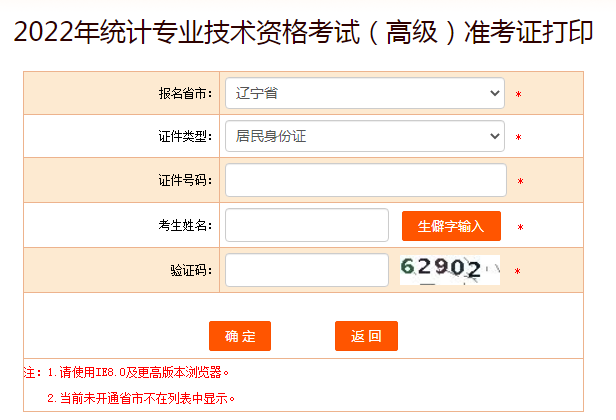Refresh the captcha image showing 62902

449,269
